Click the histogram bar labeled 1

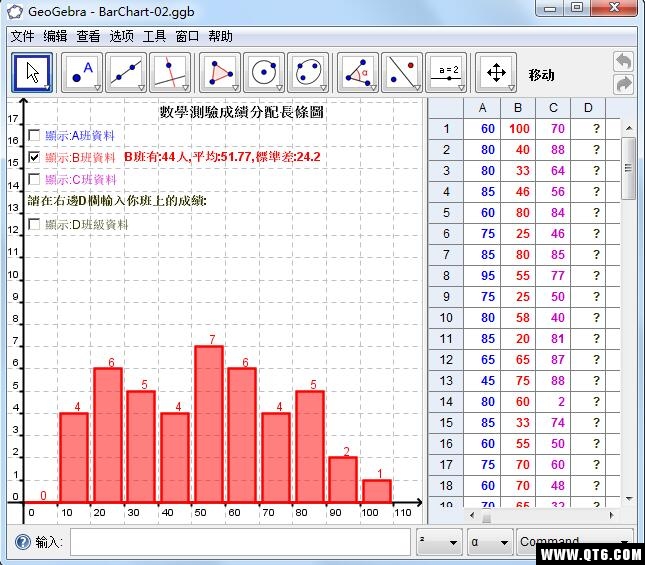pyautogui.click(x=377, y=491)
